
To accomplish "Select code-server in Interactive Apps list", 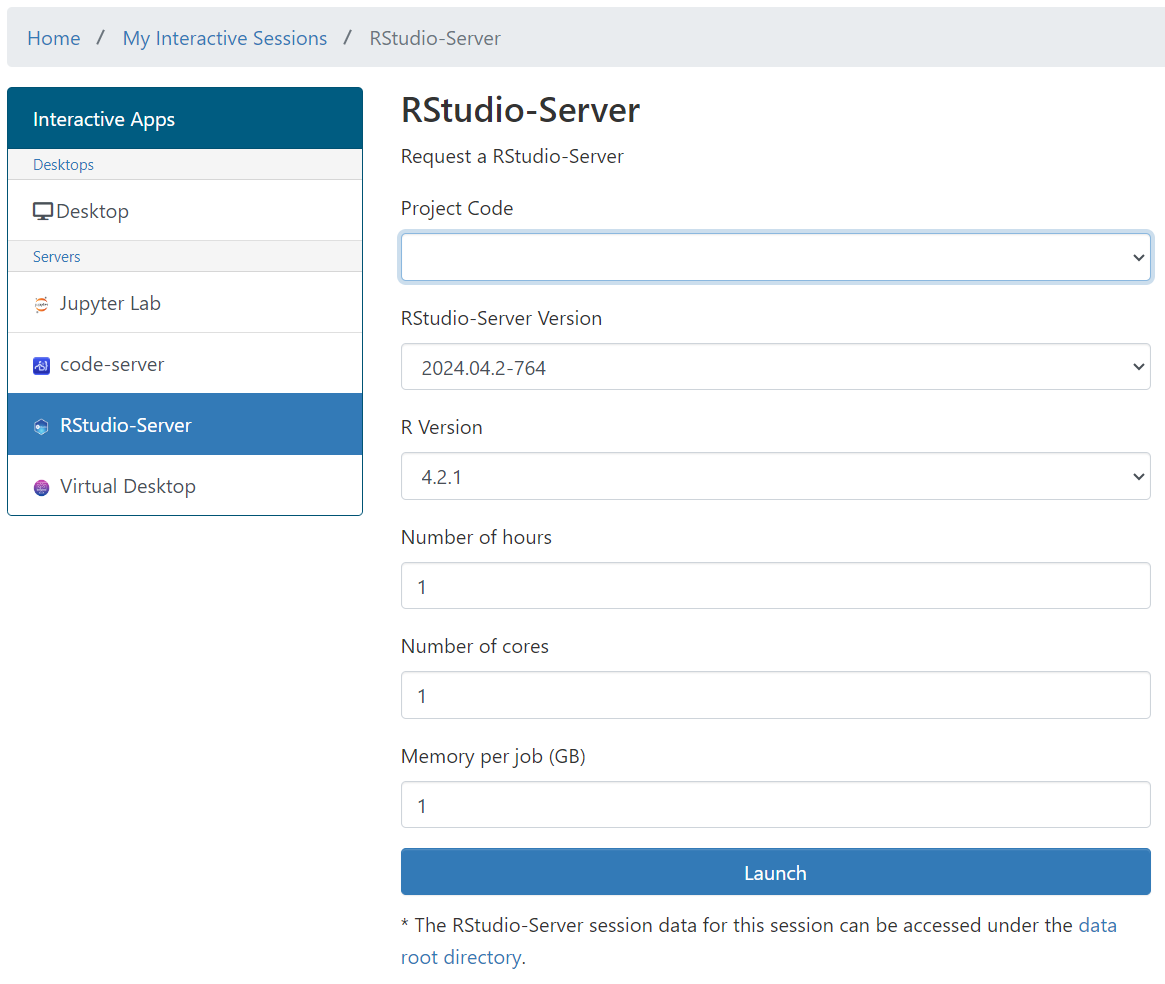I will point(112,364).
